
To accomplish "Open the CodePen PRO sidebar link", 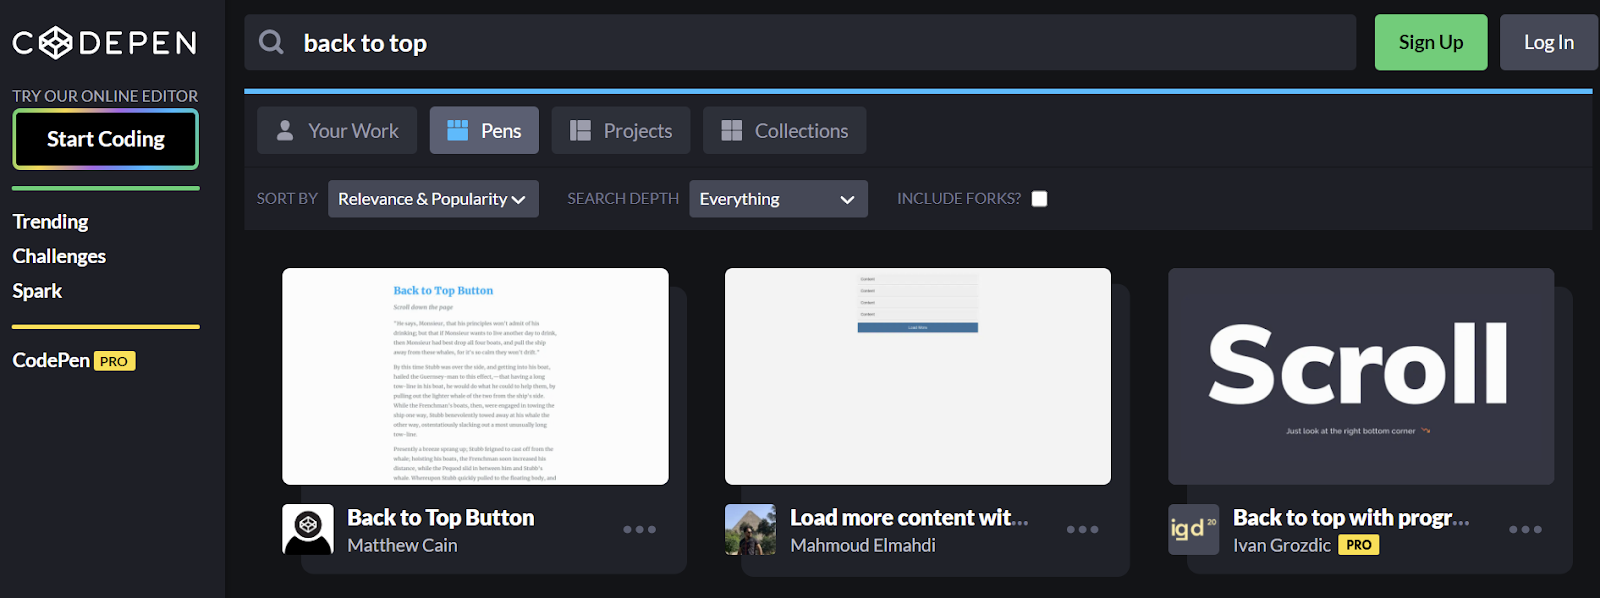I will [73, 361].
